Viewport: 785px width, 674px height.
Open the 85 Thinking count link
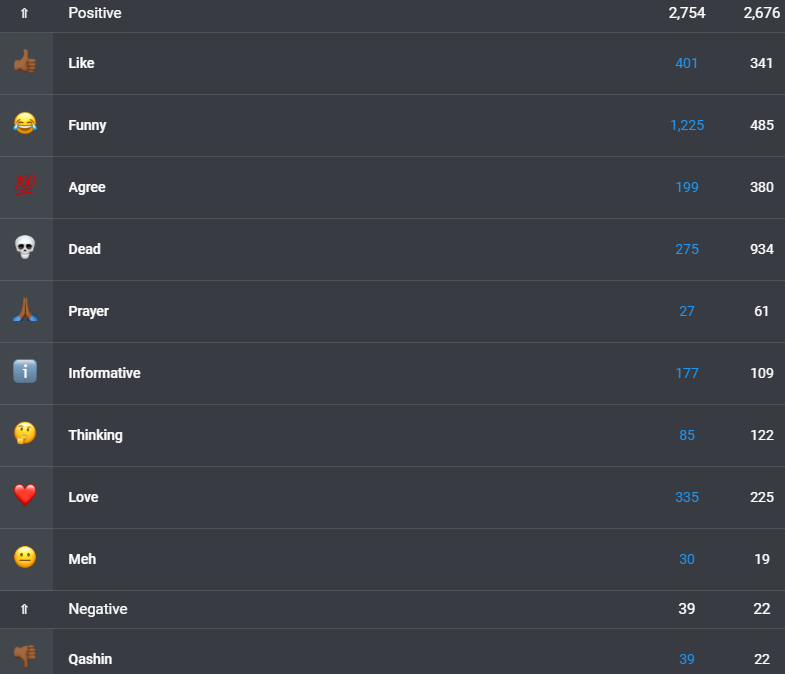[x=687, y=435]
